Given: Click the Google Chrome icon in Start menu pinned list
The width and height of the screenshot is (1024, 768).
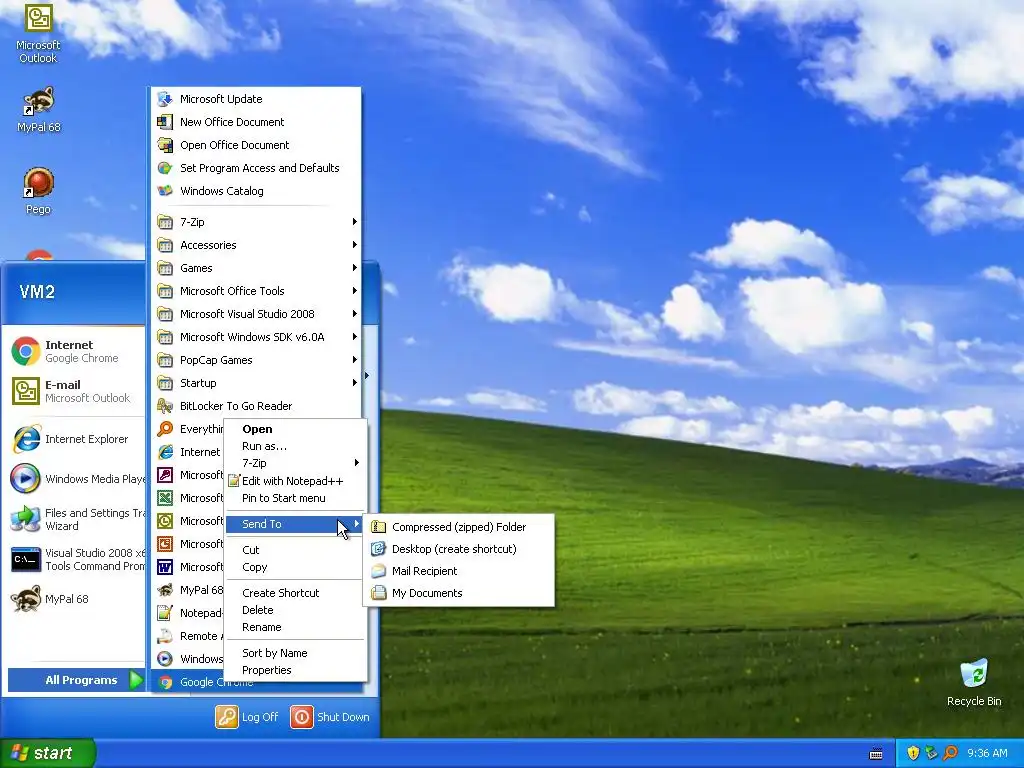Looking at the screenshot, I should coord(25,351).
